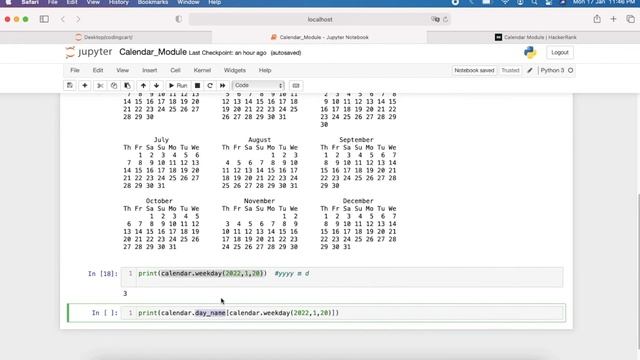Click the Python 3 kernel indicator
The width and height of the screenshot is (640, 360).
[556, 70]
